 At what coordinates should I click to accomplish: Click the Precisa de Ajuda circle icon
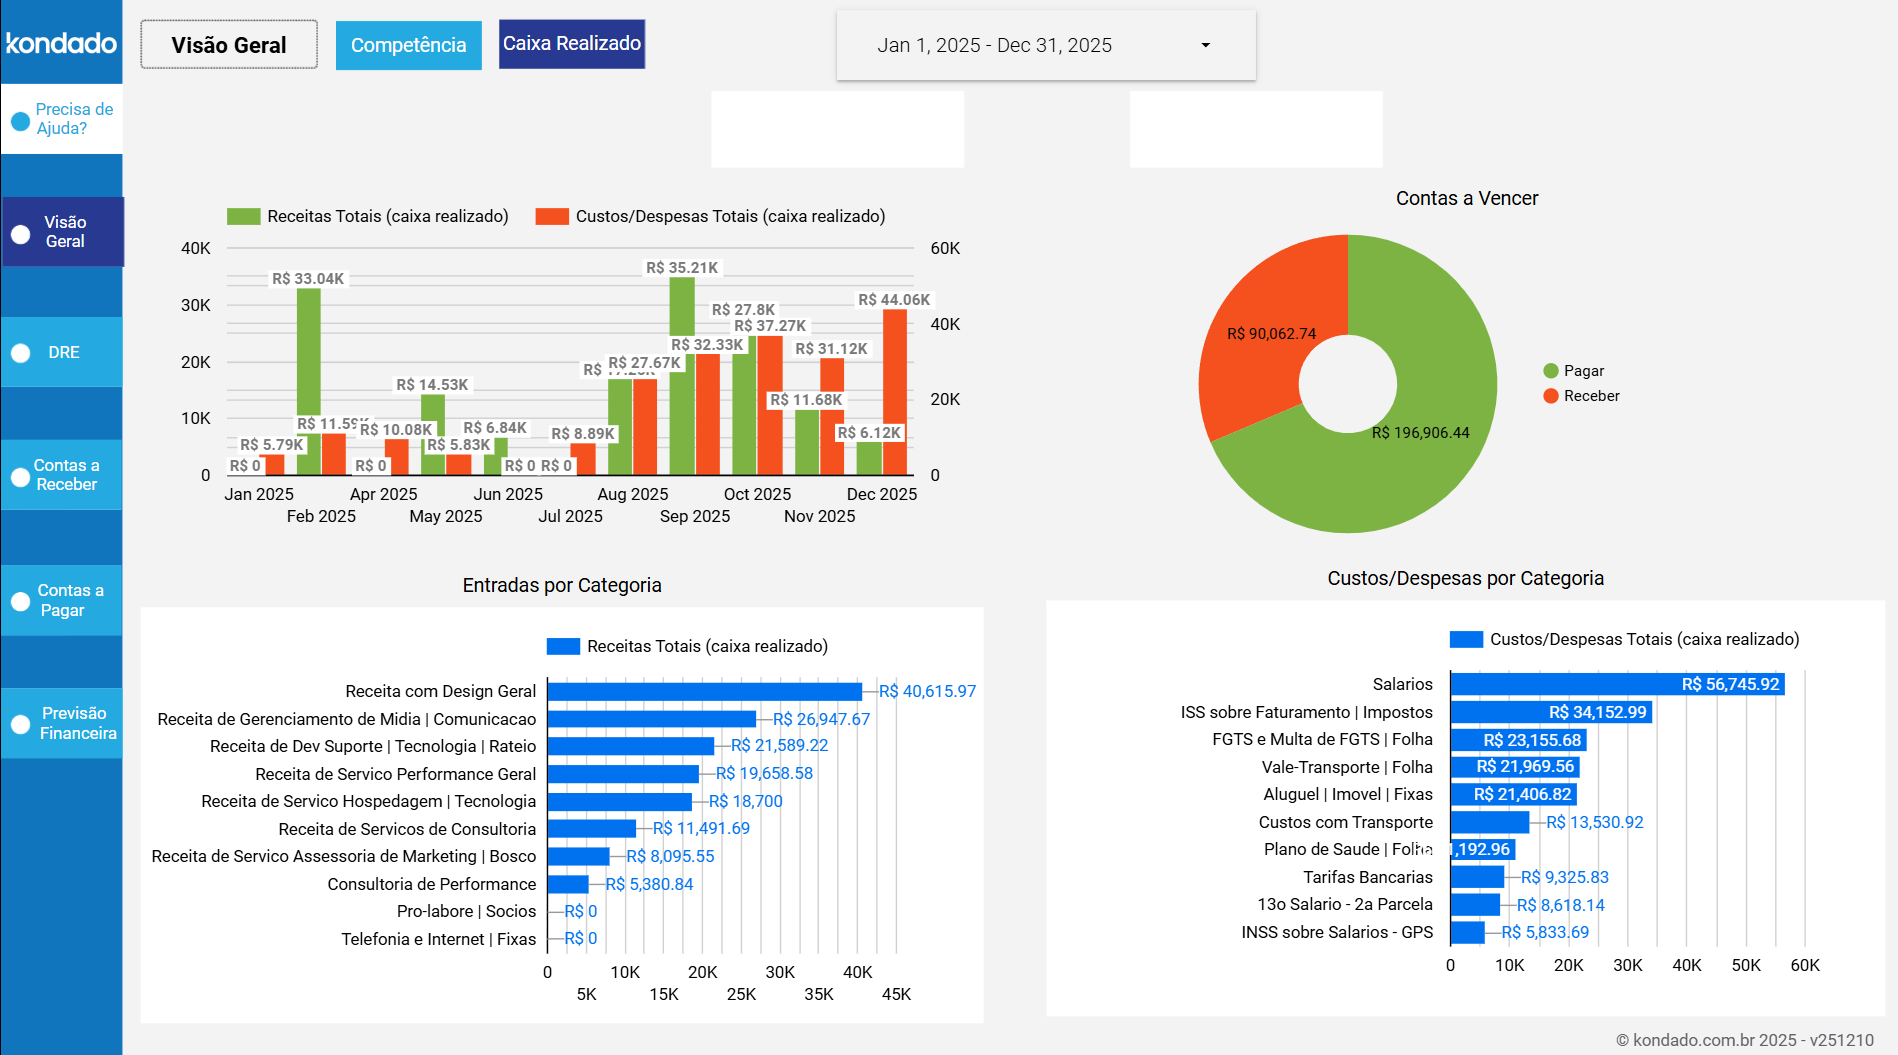pyautogui.click(x=18, y=119)
